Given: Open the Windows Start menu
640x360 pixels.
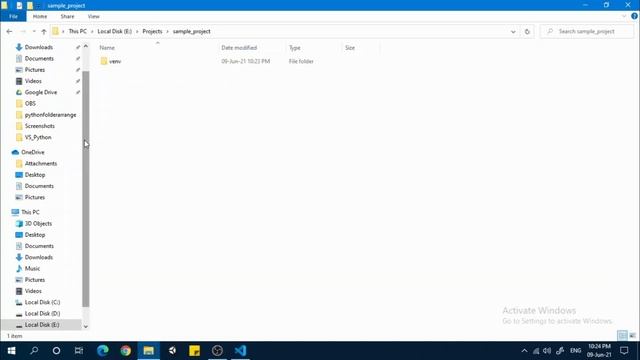Looking at the screenshot, I should tap(11, 351).
